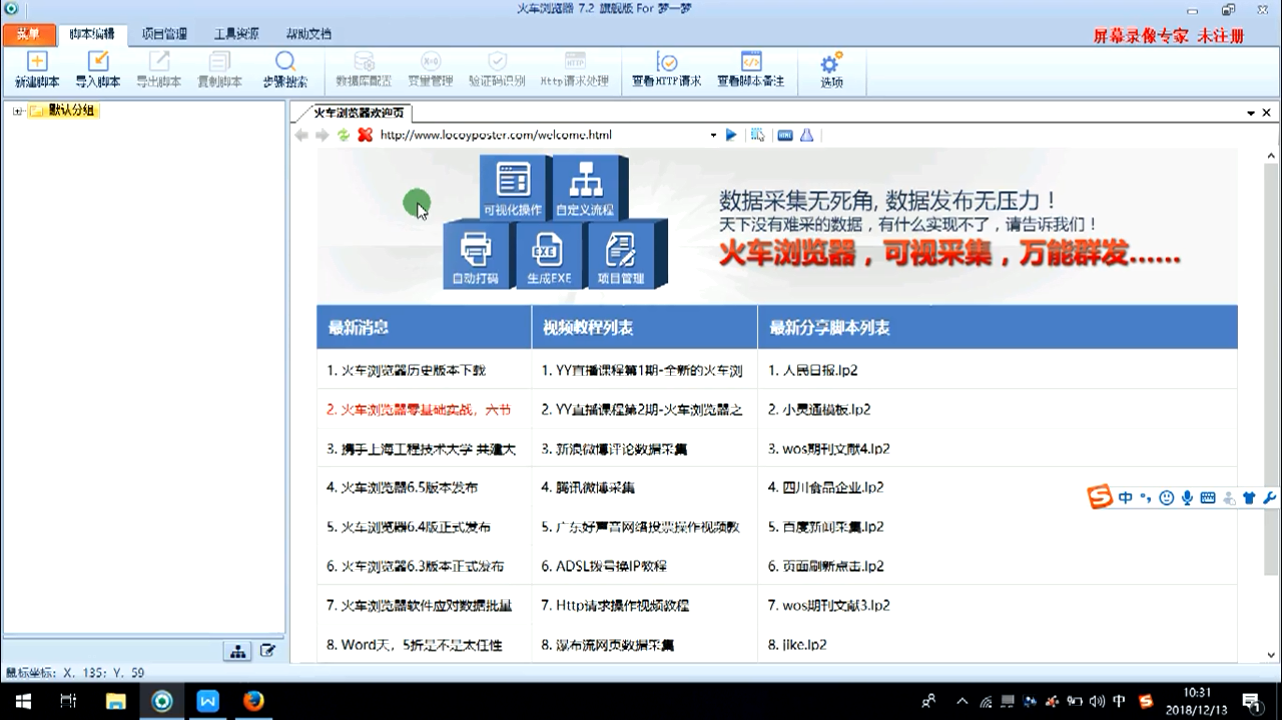Open Firefox from taskbar

click(253, 701)
